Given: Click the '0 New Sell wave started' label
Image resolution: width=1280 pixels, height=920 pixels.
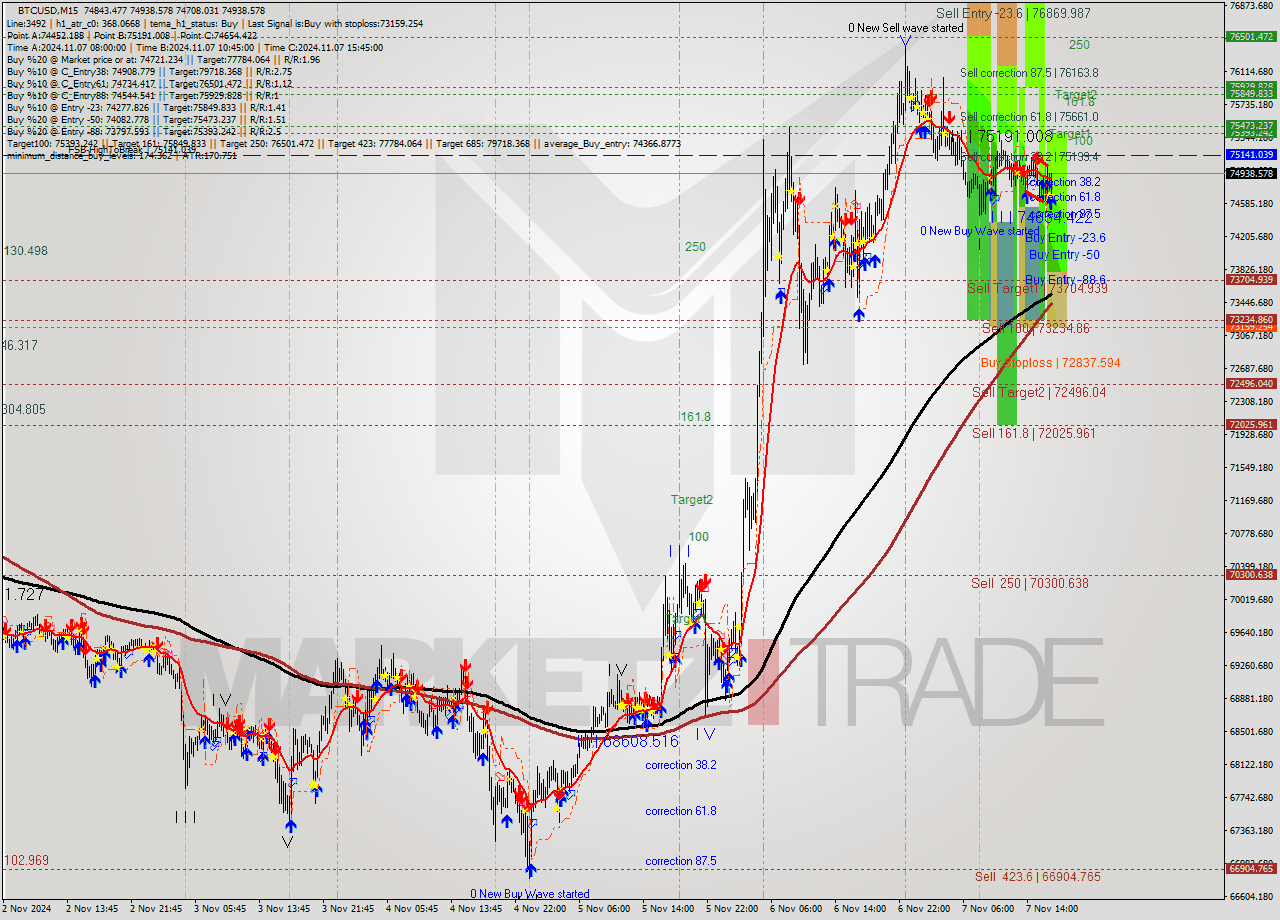Looking at the screenshot, I should pos(906,28).
